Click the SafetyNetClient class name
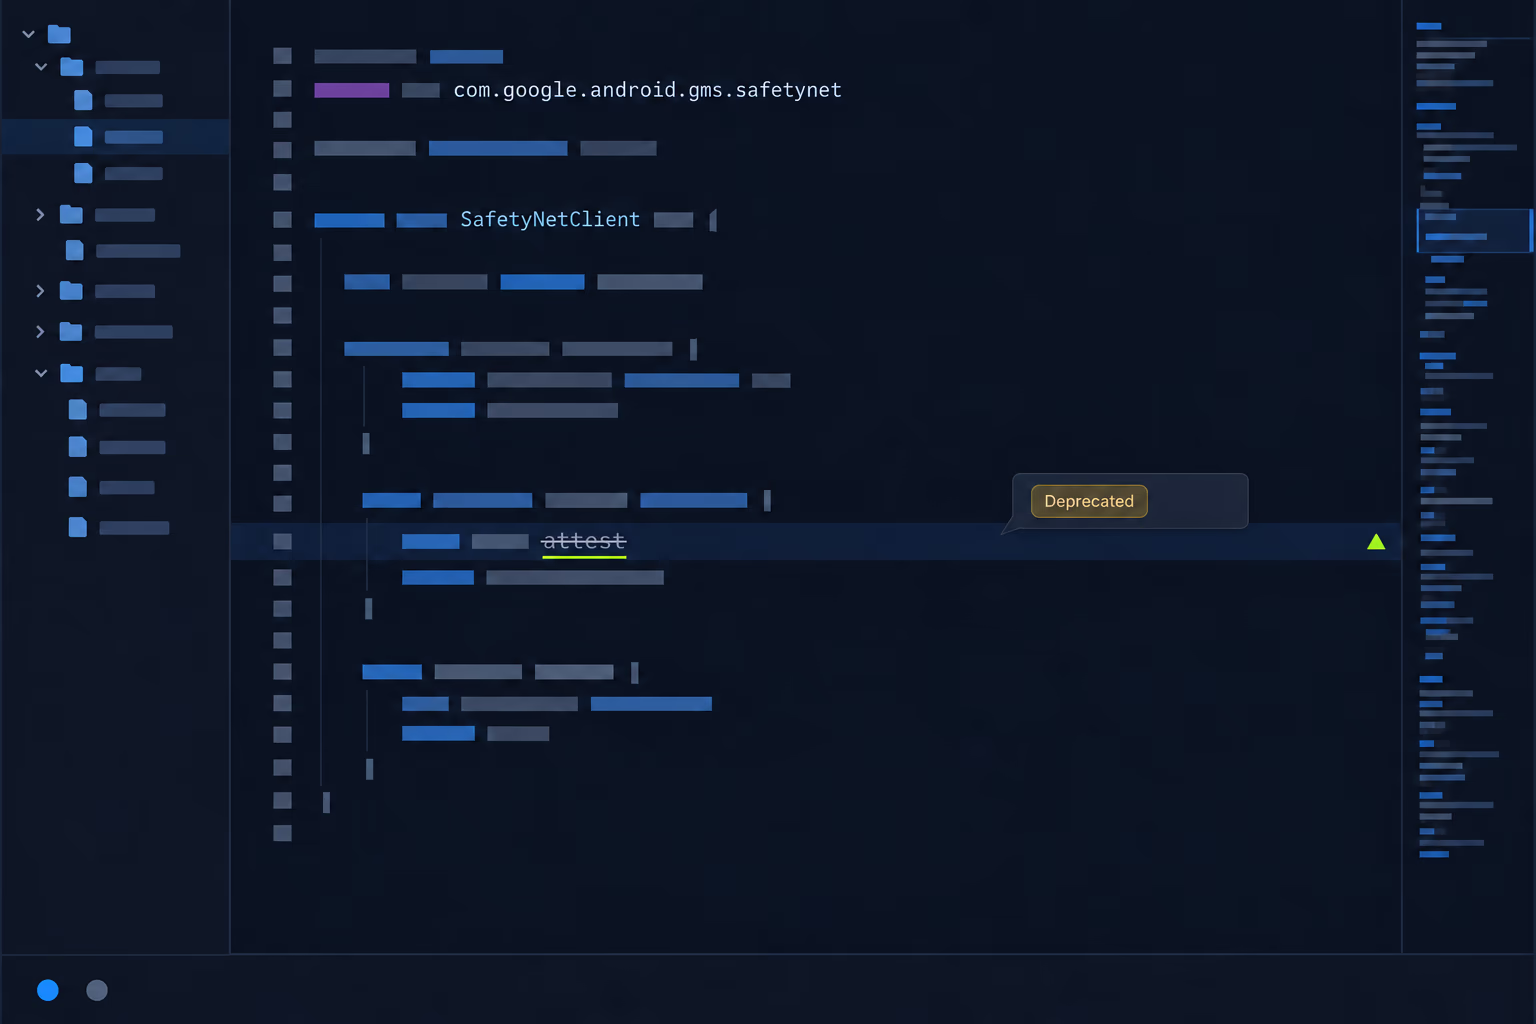The height and width of the screenshot is (1024, 1536). [x=550, y=219]
